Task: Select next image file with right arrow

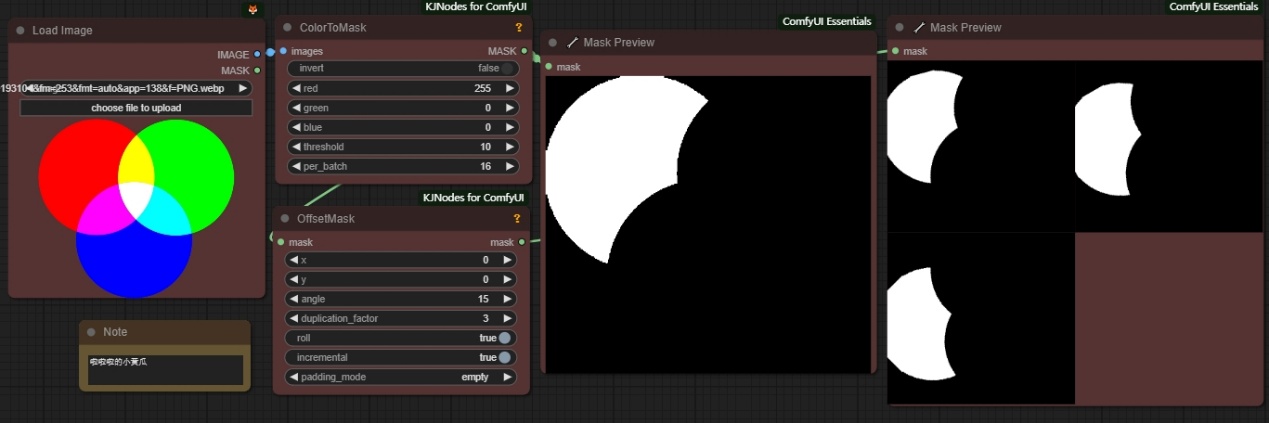Action: 242,88
